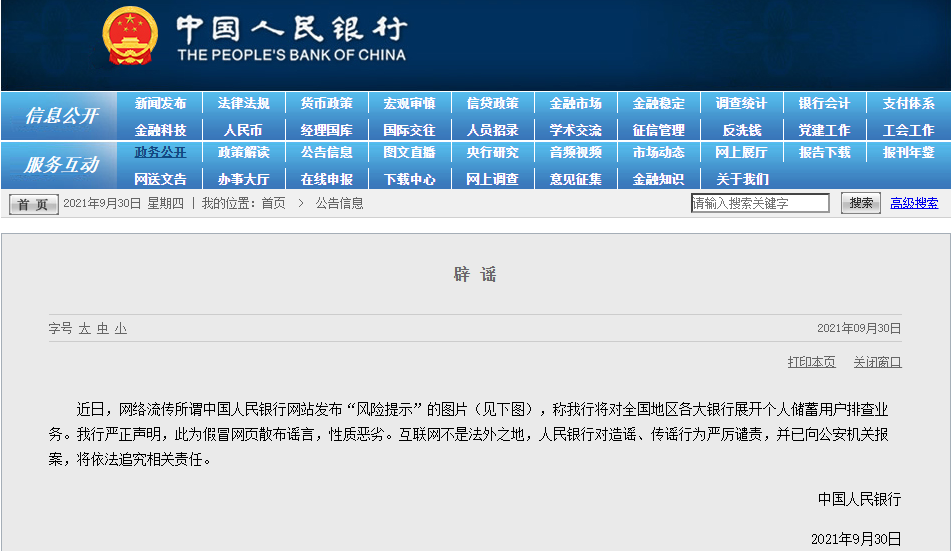Click the 中国人民银行 signature text

coord(859,499)
